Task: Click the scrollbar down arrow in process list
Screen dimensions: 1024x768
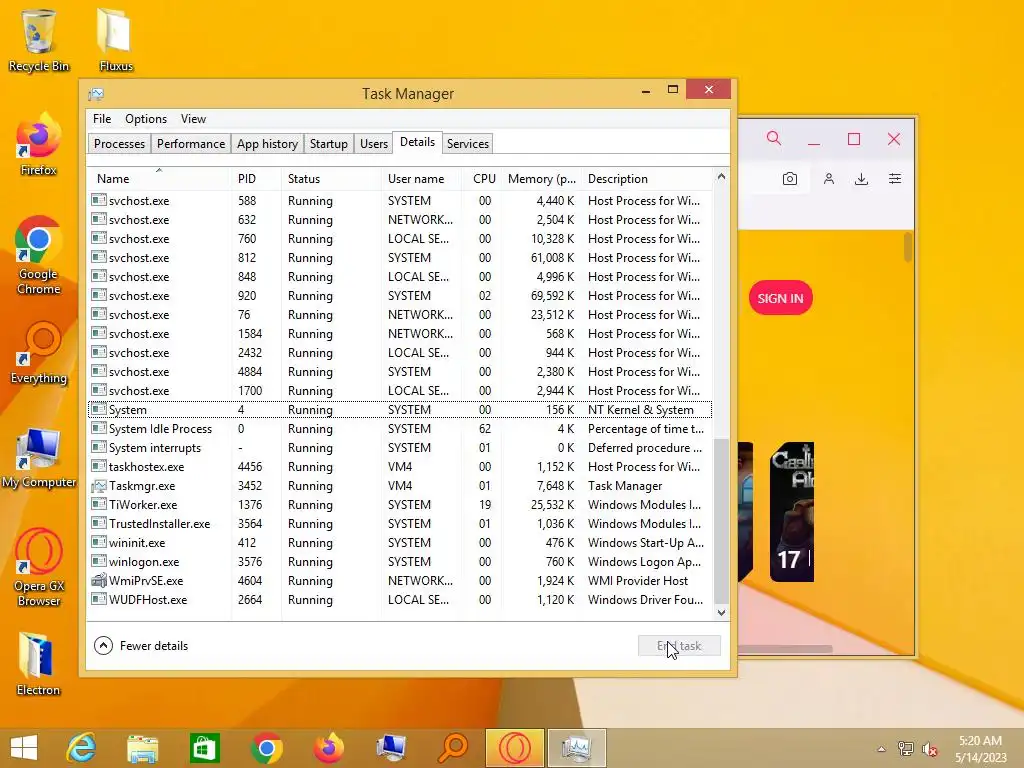Action: [721, 613]
